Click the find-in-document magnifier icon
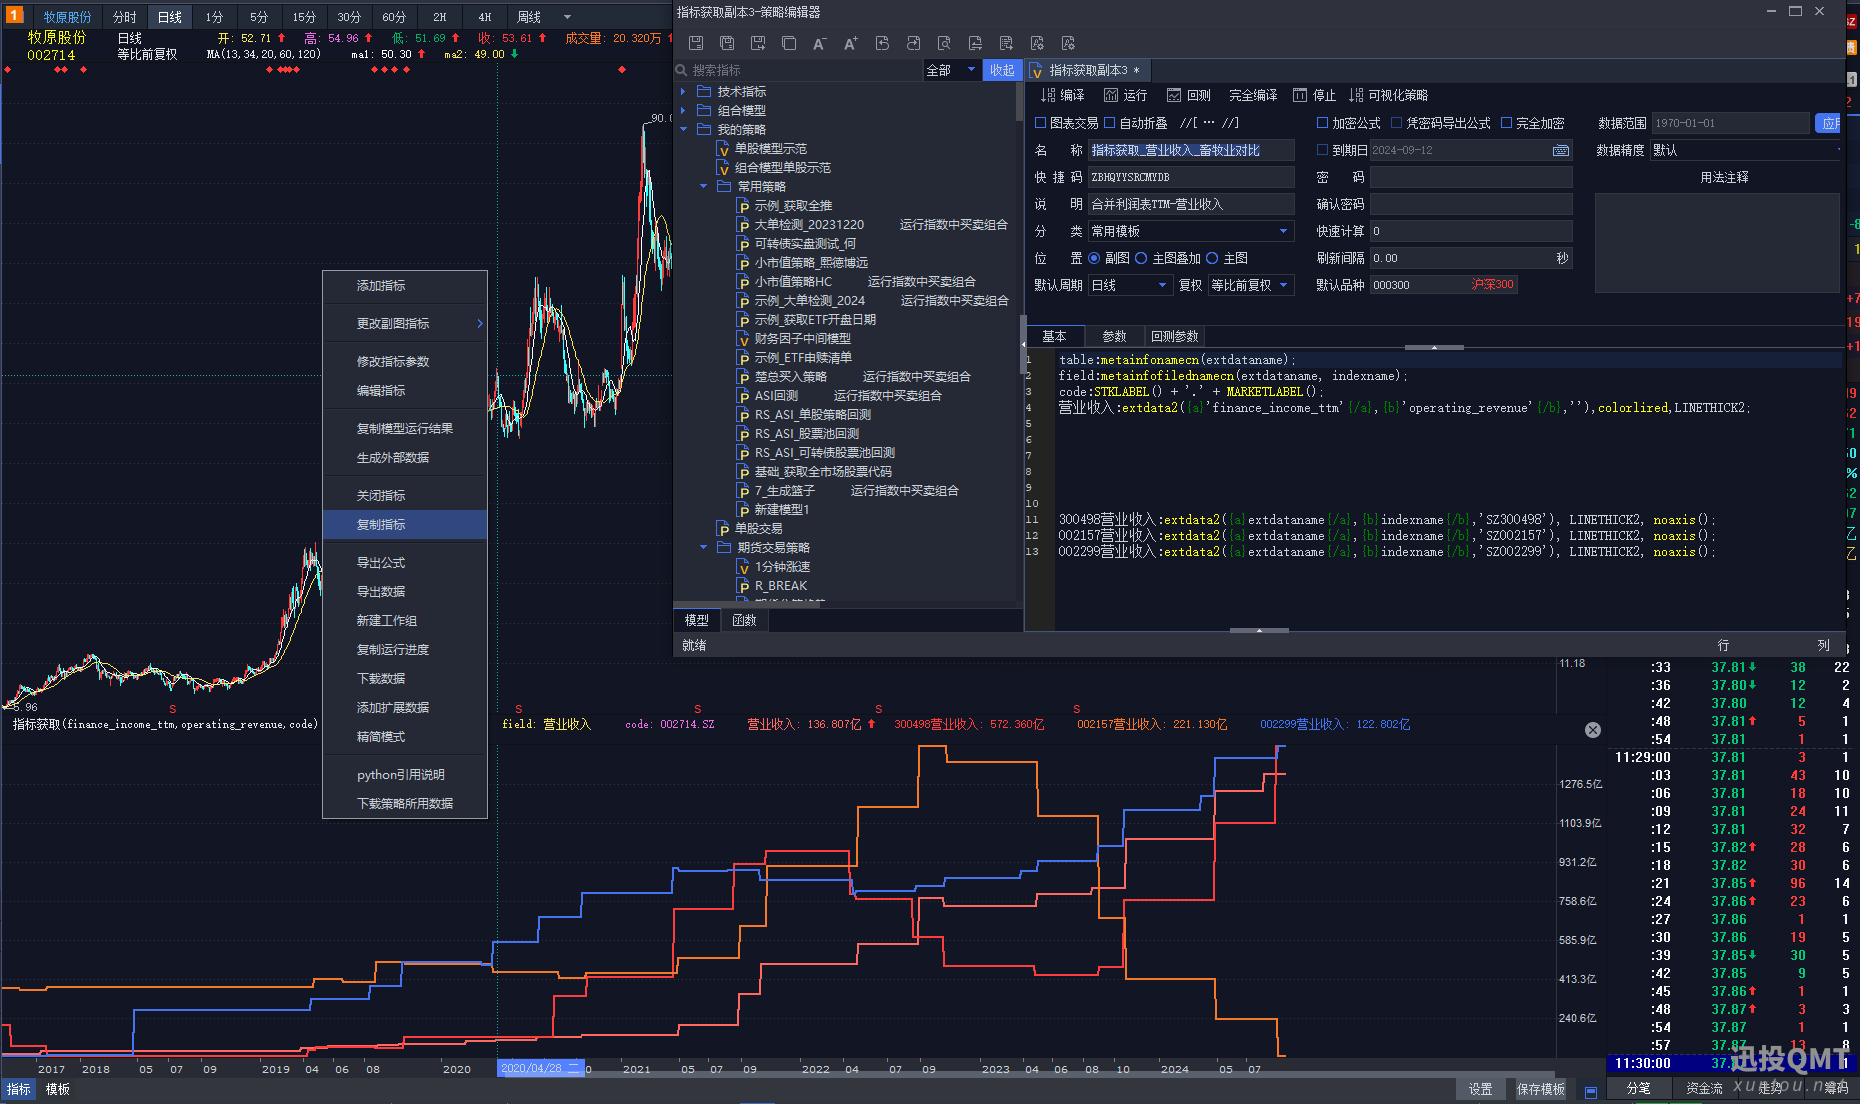 (944, 43)
